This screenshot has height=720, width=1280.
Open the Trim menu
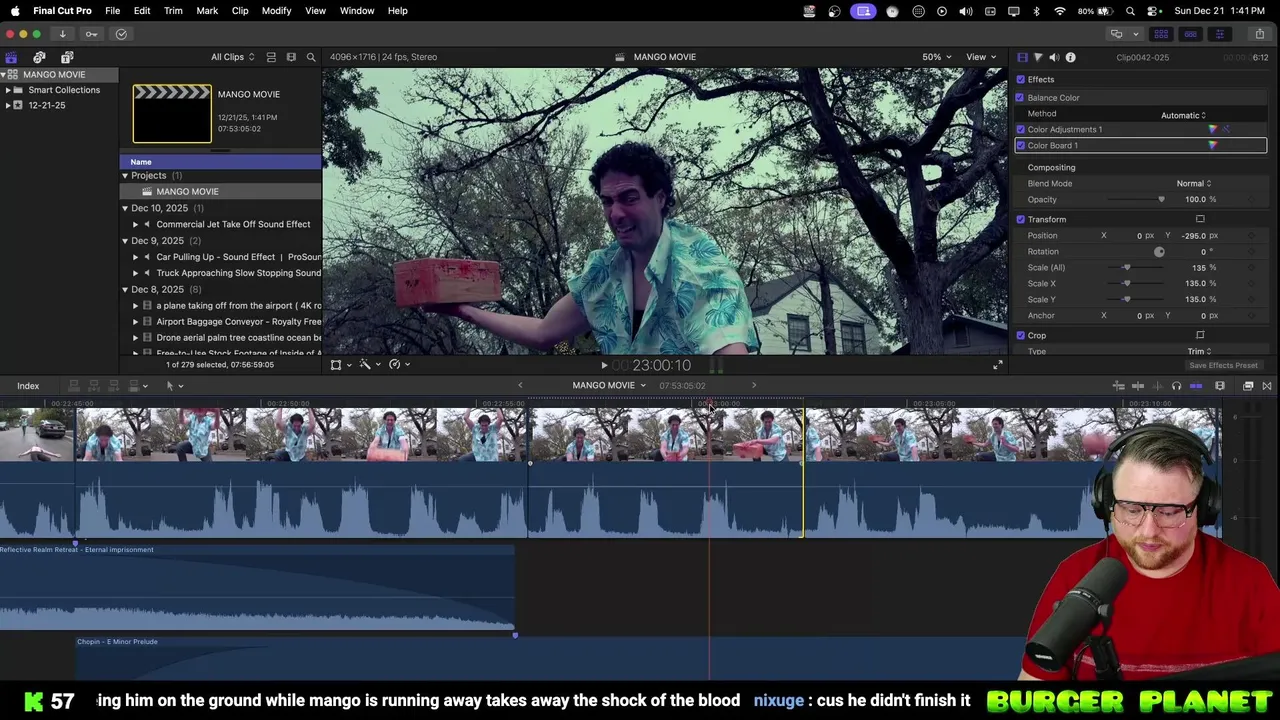pos(173,11)
